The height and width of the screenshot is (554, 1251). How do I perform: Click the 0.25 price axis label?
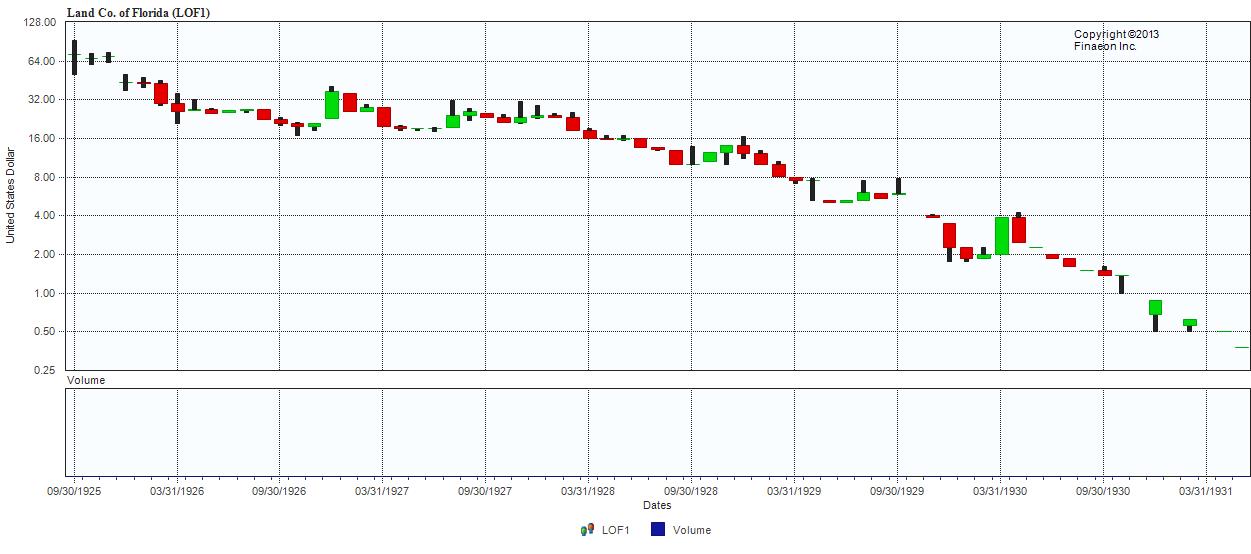tap(46, 370)
